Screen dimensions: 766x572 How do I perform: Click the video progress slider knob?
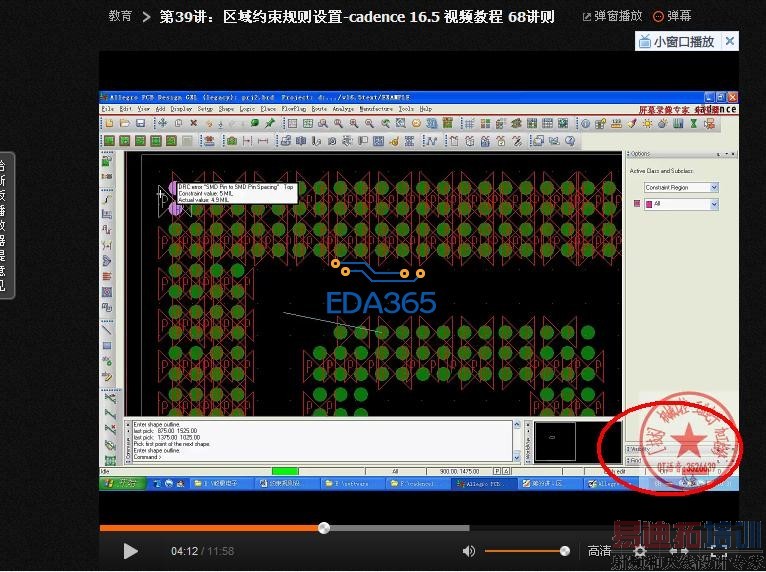323,528
